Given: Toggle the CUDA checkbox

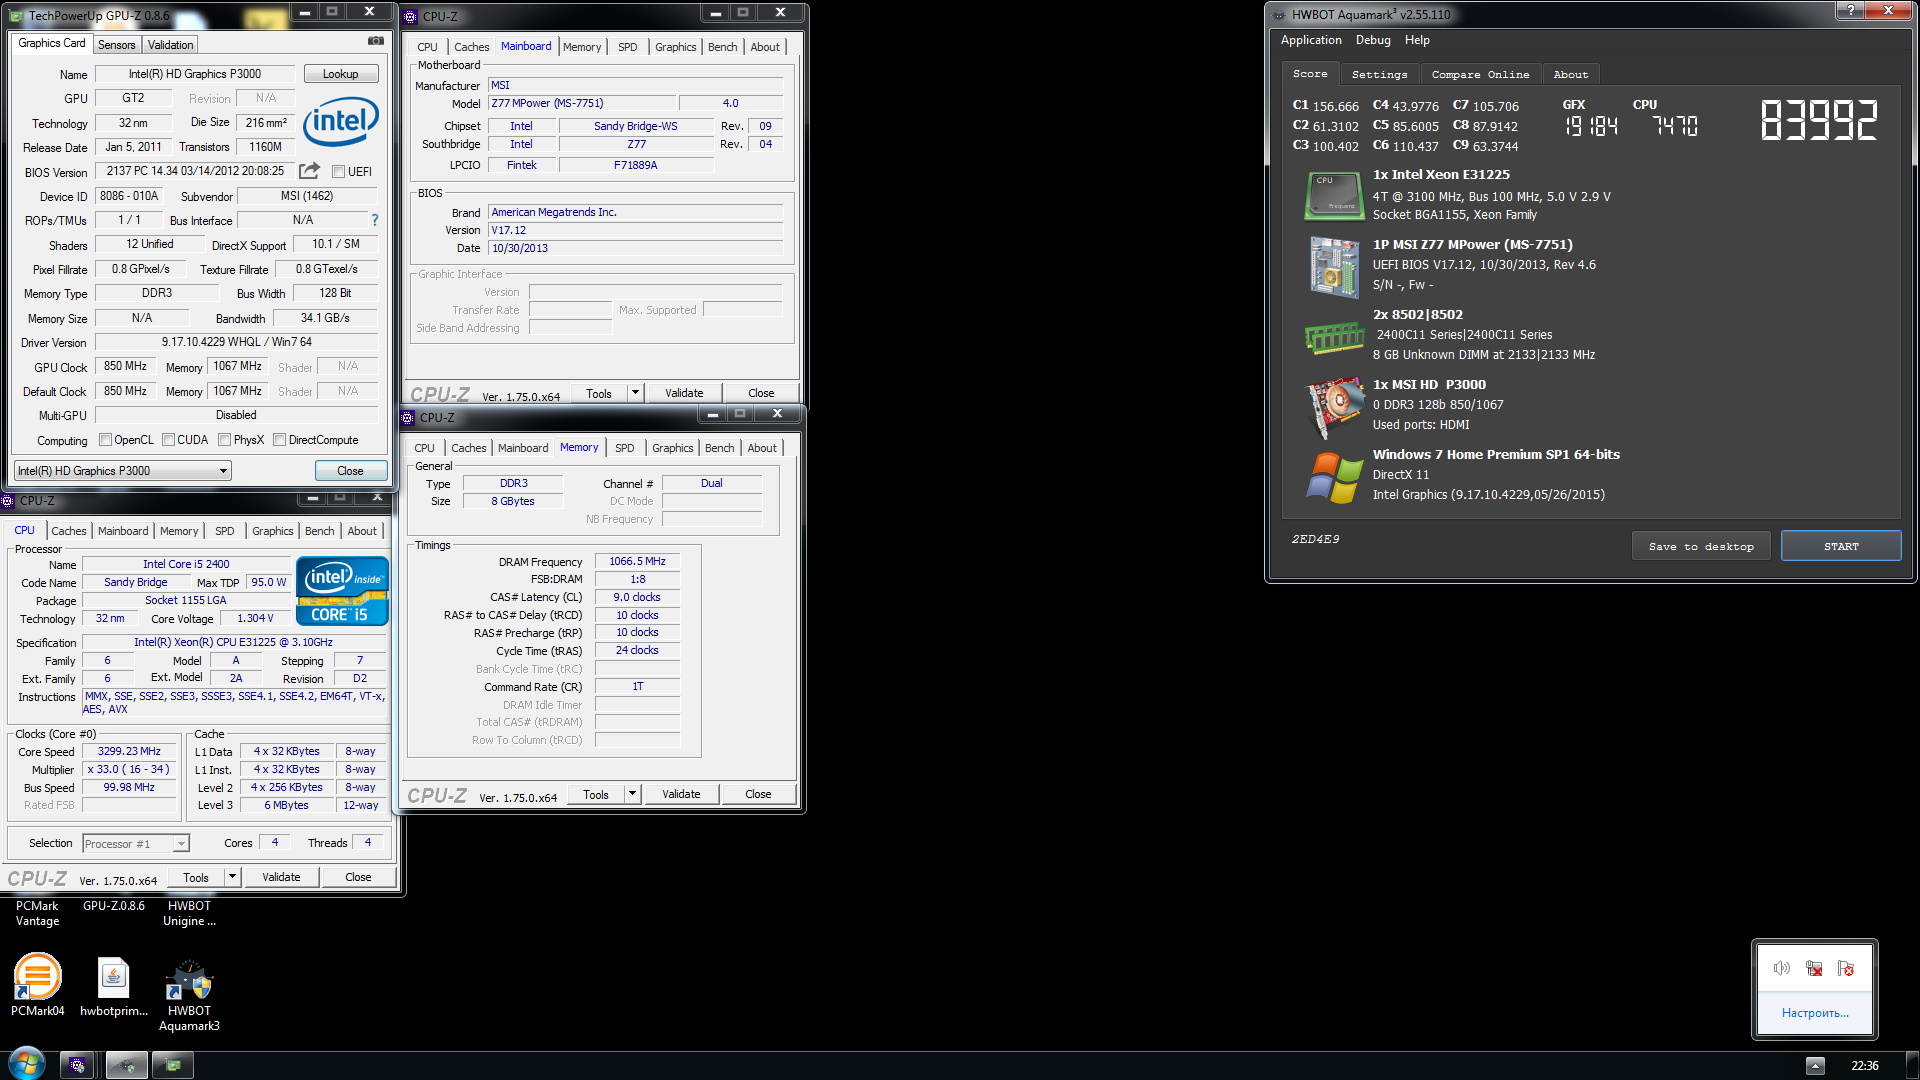Looking at the screenshot, I should click(x=168, y=439).
